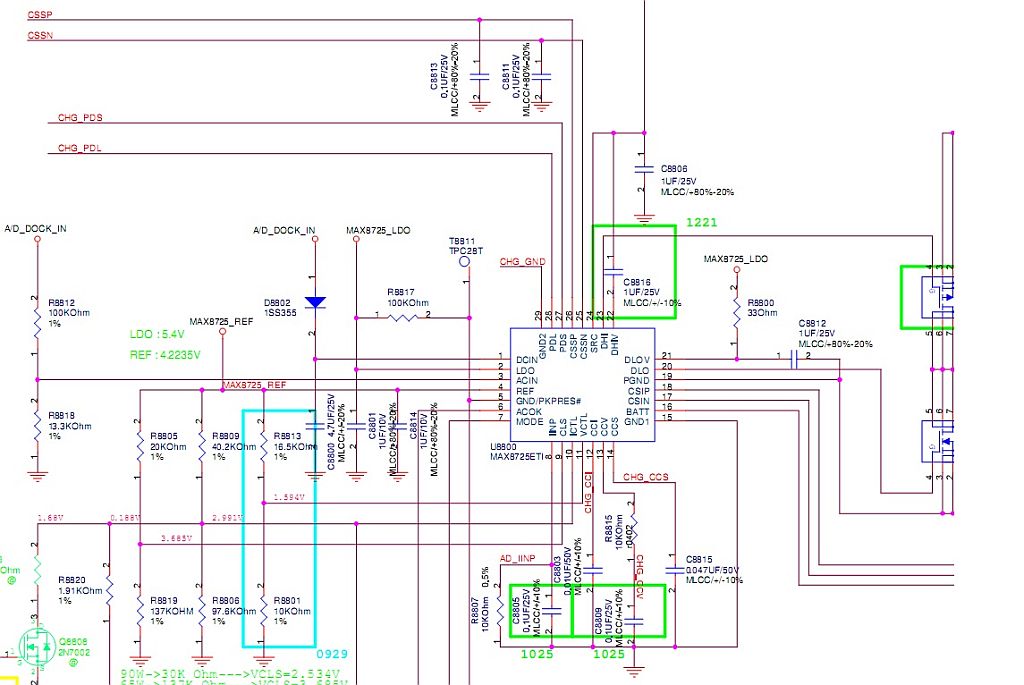Click the C8809 capacitor symbol
This screenshot has width=1024, height=685.
point(633,621)
